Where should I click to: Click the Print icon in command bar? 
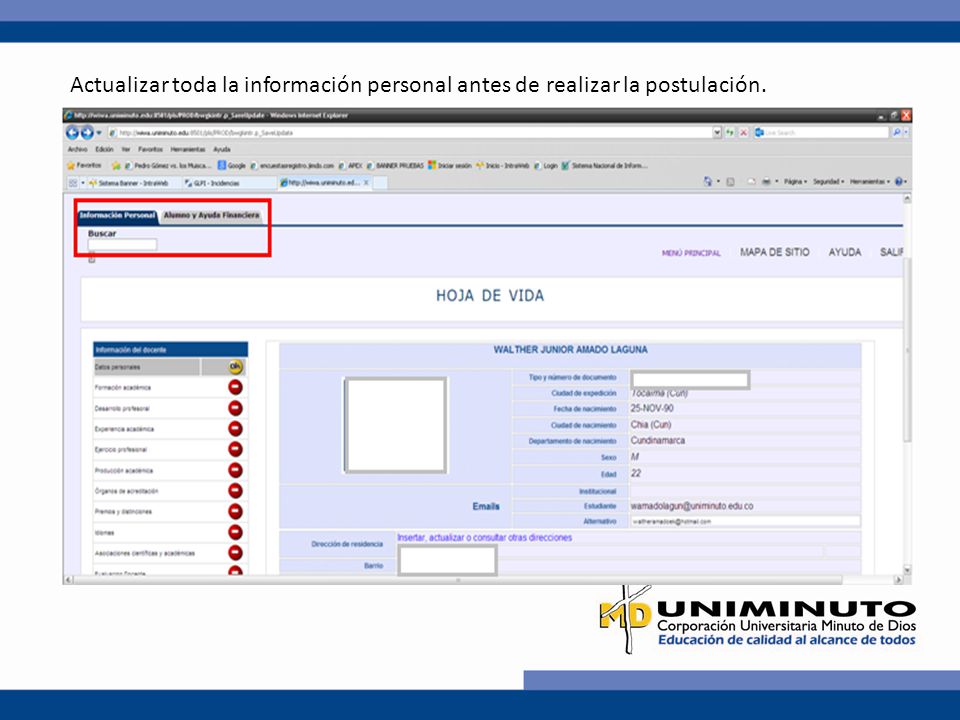click(x=765, y=182)
